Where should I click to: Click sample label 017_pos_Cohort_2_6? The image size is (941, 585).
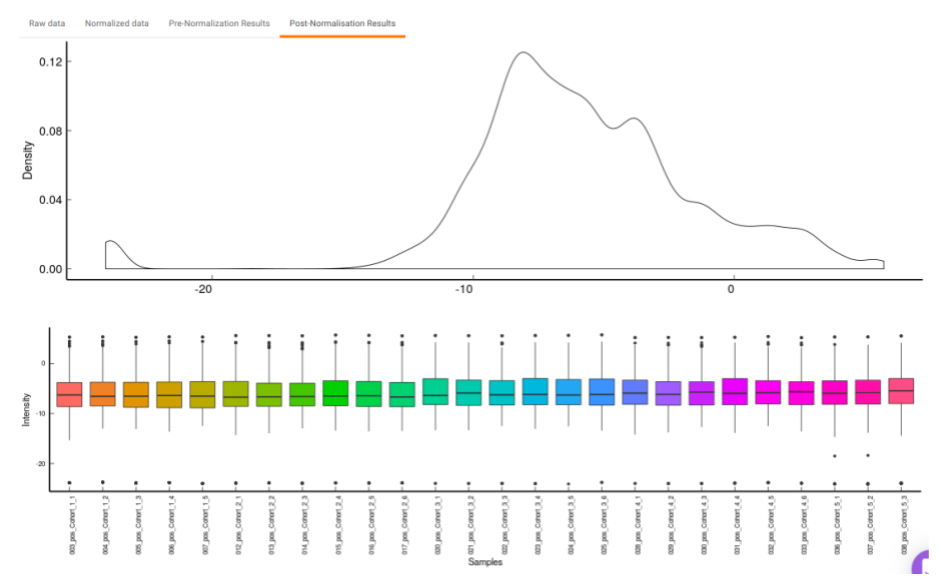click(405, 526)
